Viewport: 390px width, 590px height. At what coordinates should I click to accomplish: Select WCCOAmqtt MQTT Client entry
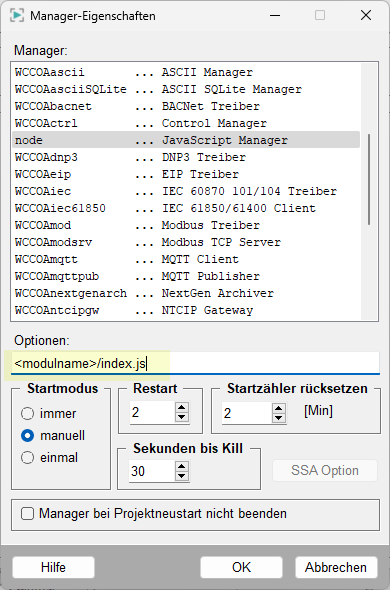point(186,259)
